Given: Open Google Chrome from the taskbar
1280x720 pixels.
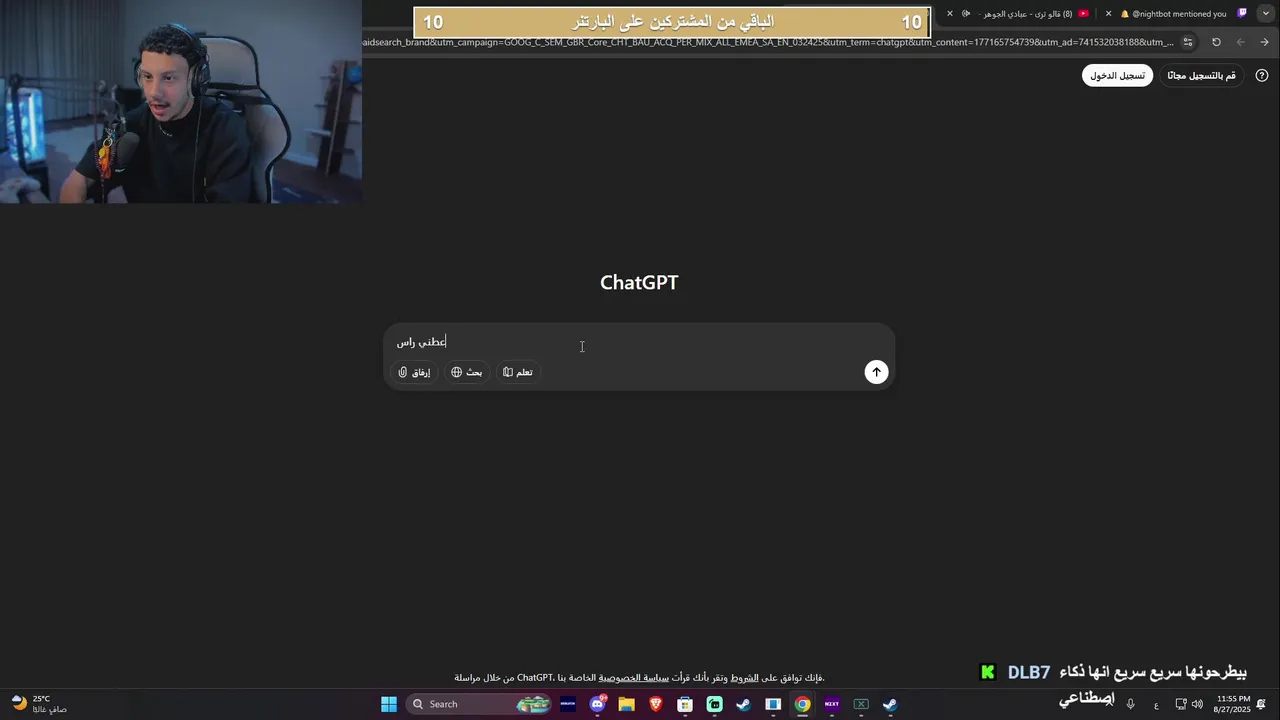Looking at the screenshot, I should point(802,704).
